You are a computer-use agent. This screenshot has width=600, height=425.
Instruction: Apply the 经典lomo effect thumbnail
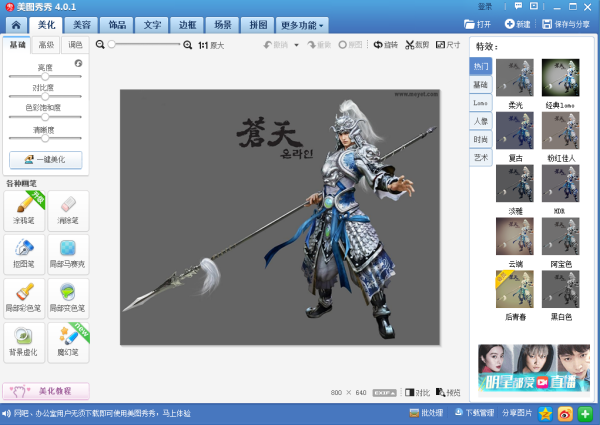coord(561,78)
